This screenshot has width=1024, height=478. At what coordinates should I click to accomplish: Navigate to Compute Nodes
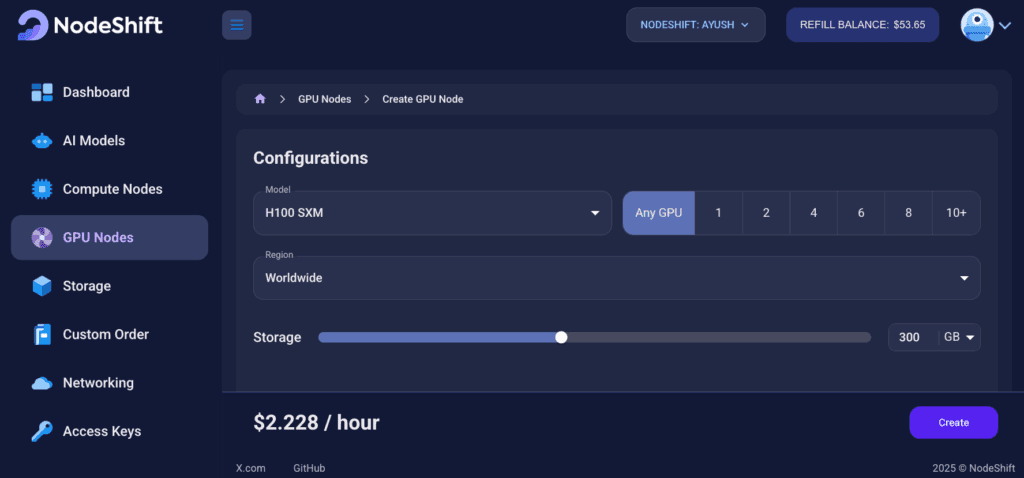point(109,189)
